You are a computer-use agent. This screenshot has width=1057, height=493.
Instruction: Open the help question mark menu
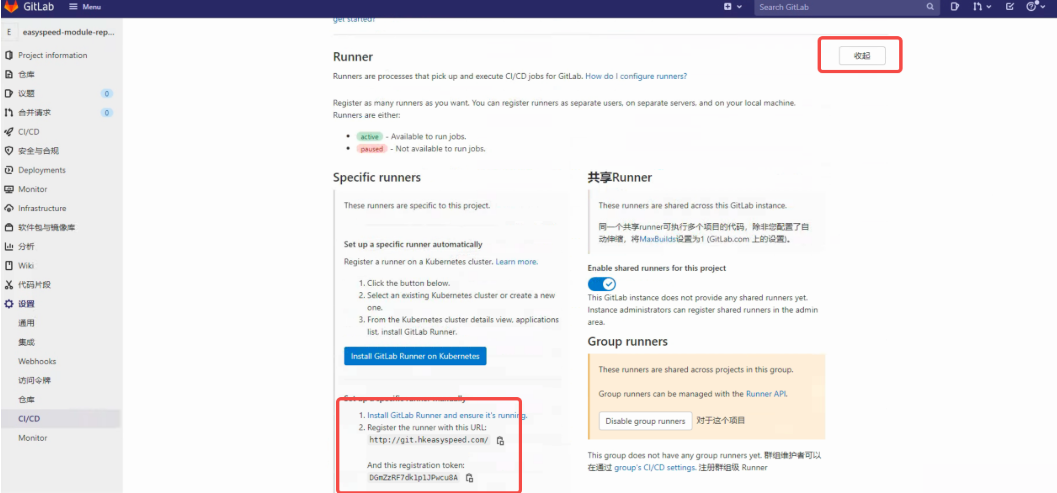coord(1033,7)
